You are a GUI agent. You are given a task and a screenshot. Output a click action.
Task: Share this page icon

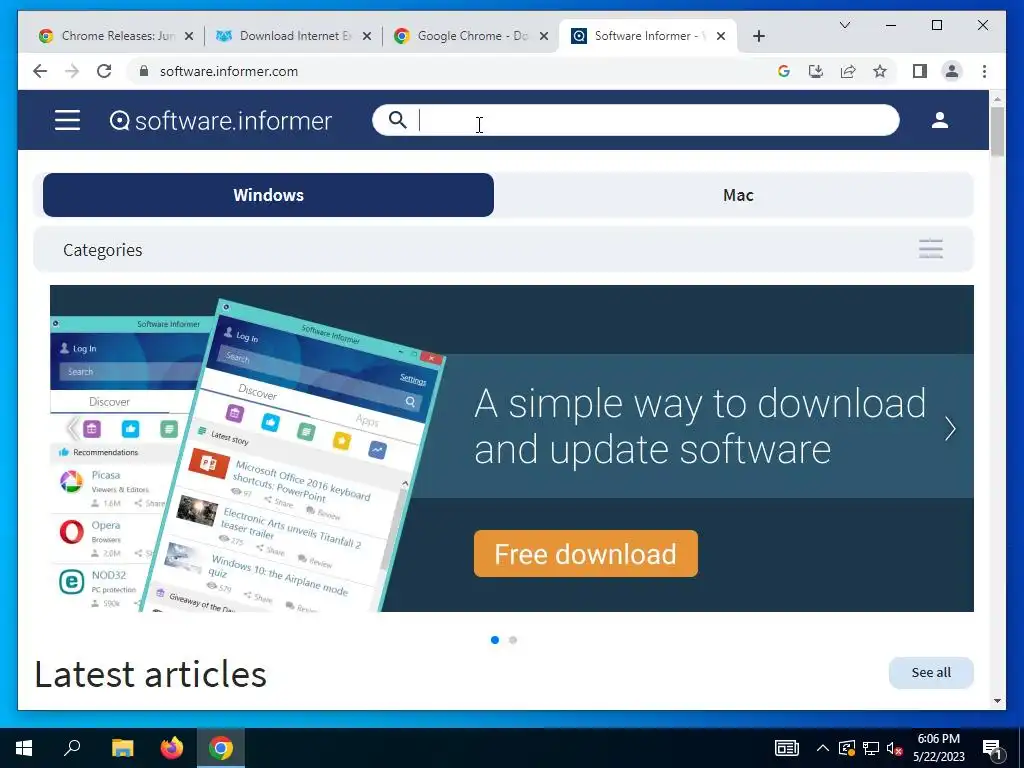click(x=848, y=71)
